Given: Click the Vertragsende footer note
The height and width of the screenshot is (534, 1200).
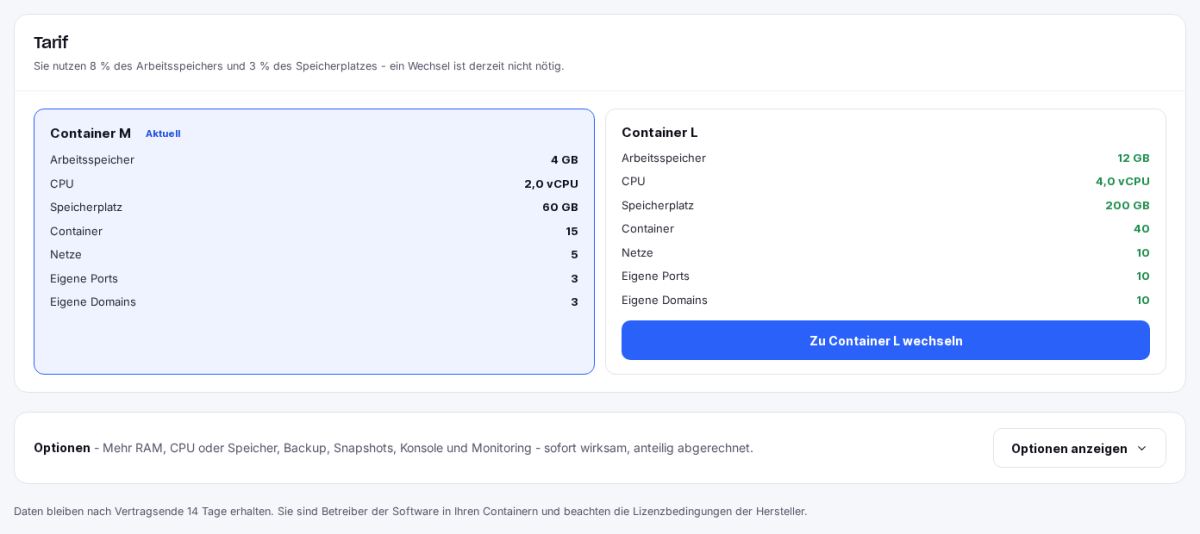Looking at the screenshot, I should click(x=410, y=511).
